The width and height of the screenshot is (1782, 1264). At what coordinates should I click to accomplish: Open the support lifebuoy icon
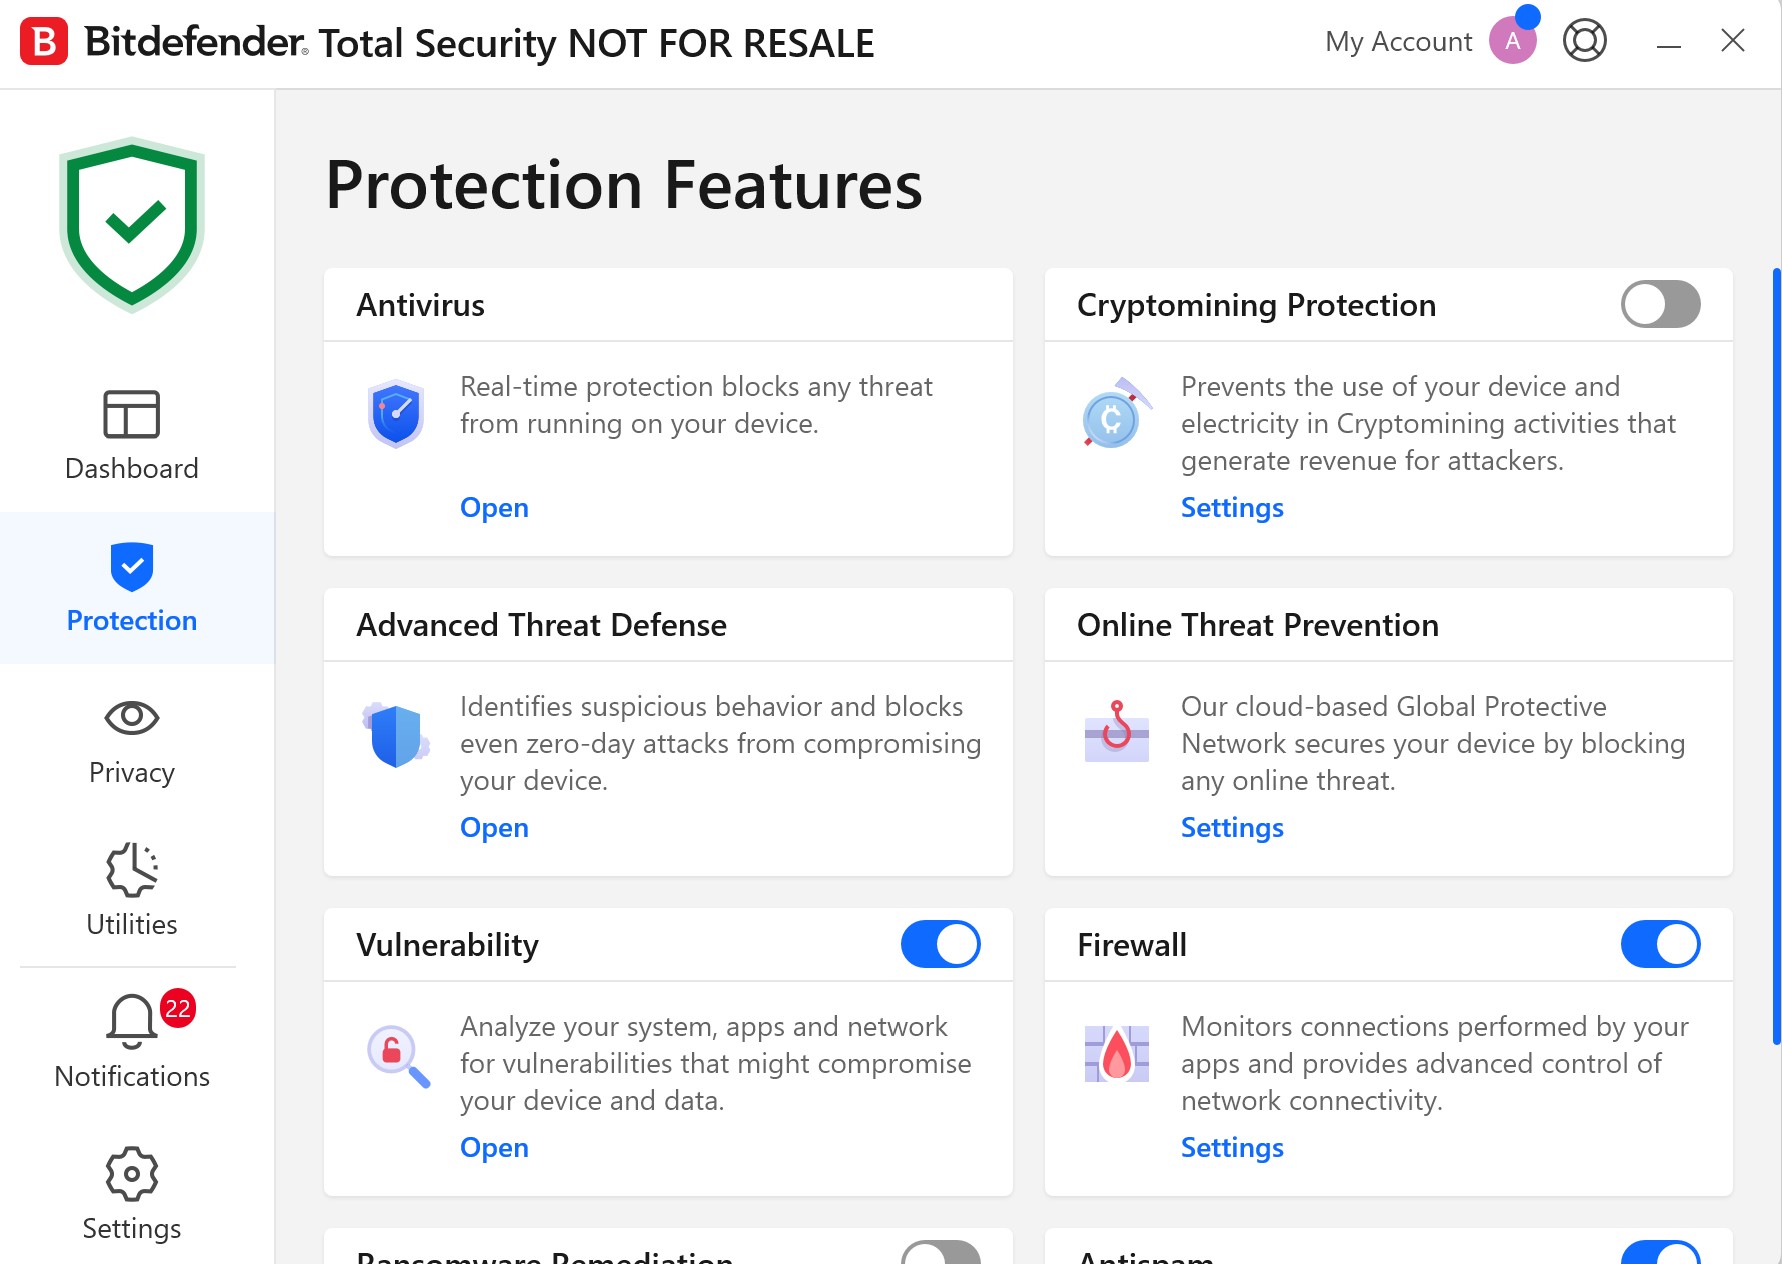click(x=1584, y=41)
